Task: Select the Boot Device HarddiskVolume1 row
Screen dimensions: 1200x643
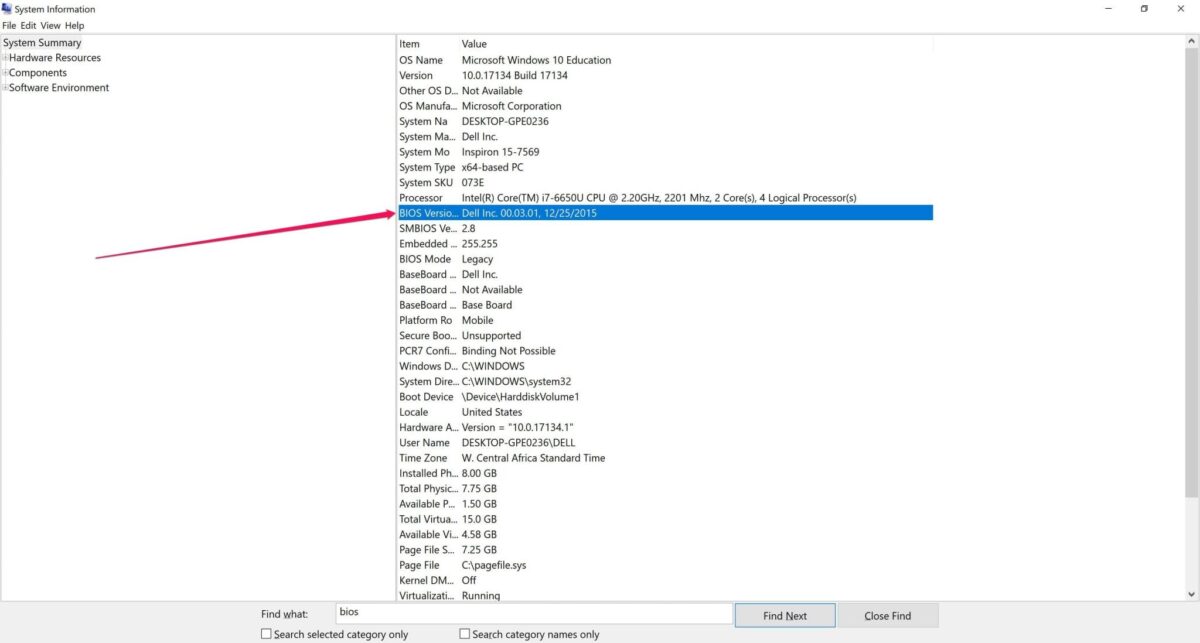Action: point(665,397)
